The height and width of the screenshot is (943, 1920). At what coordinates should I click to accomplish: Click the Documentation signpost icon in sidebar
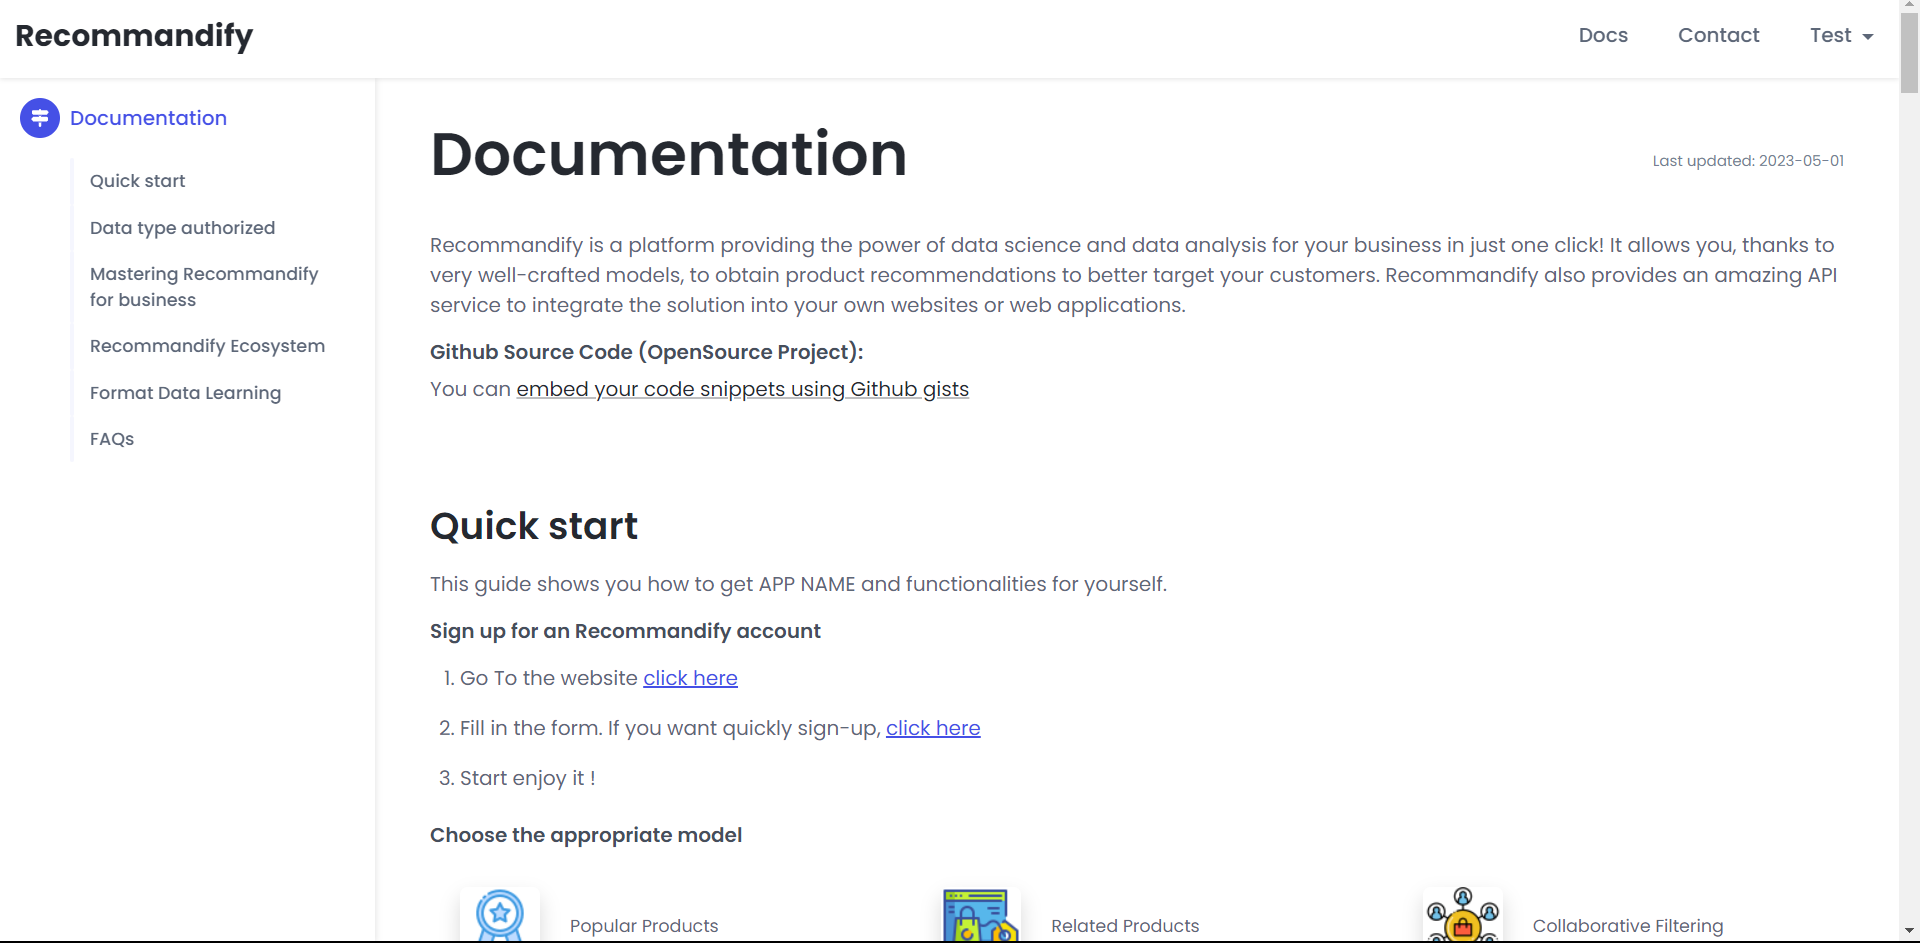(40, 118)
